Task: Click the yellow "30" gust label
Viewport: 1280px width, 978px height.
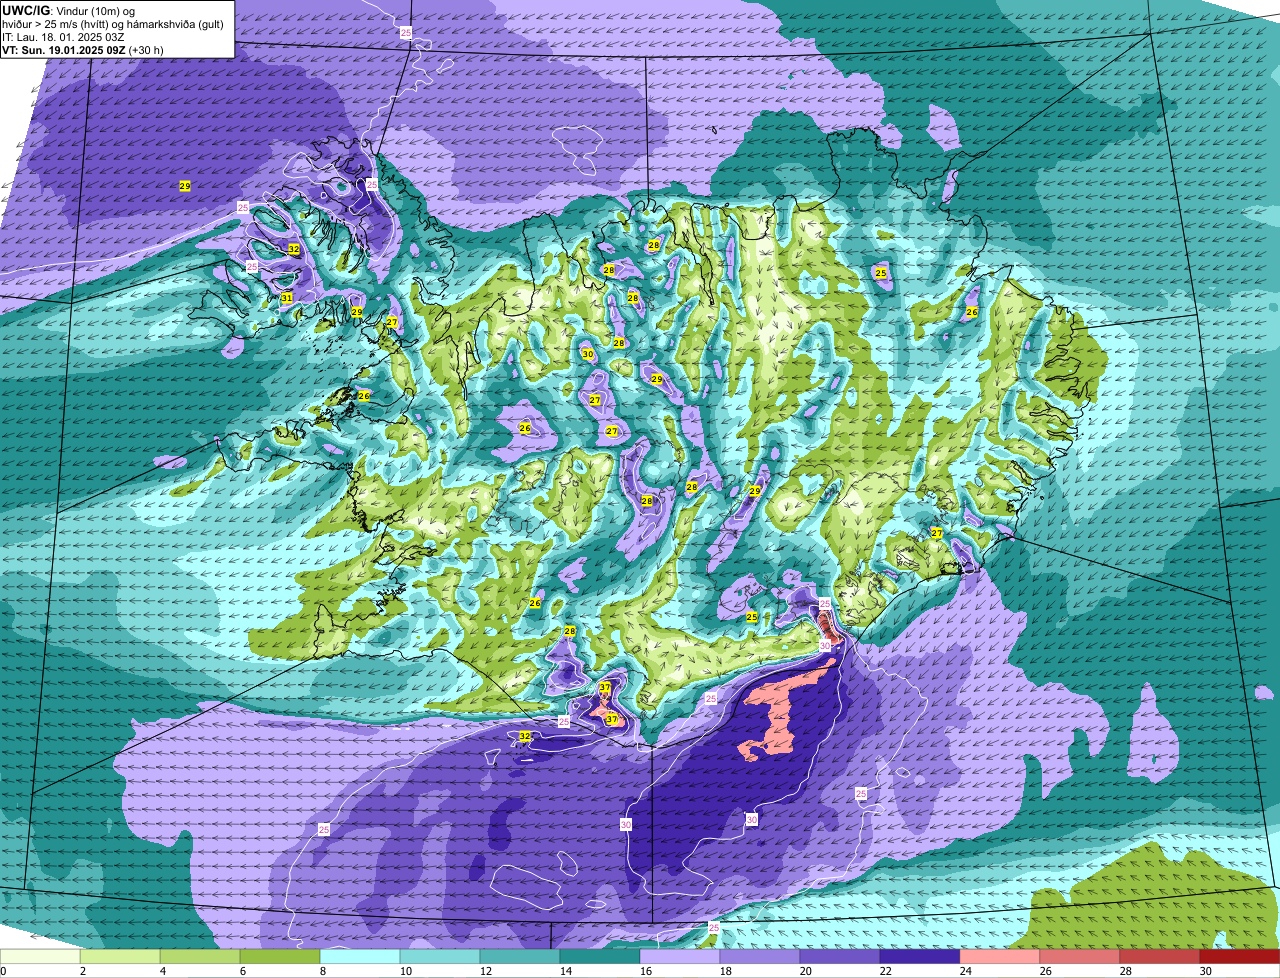Action: (x=587, y=354)
